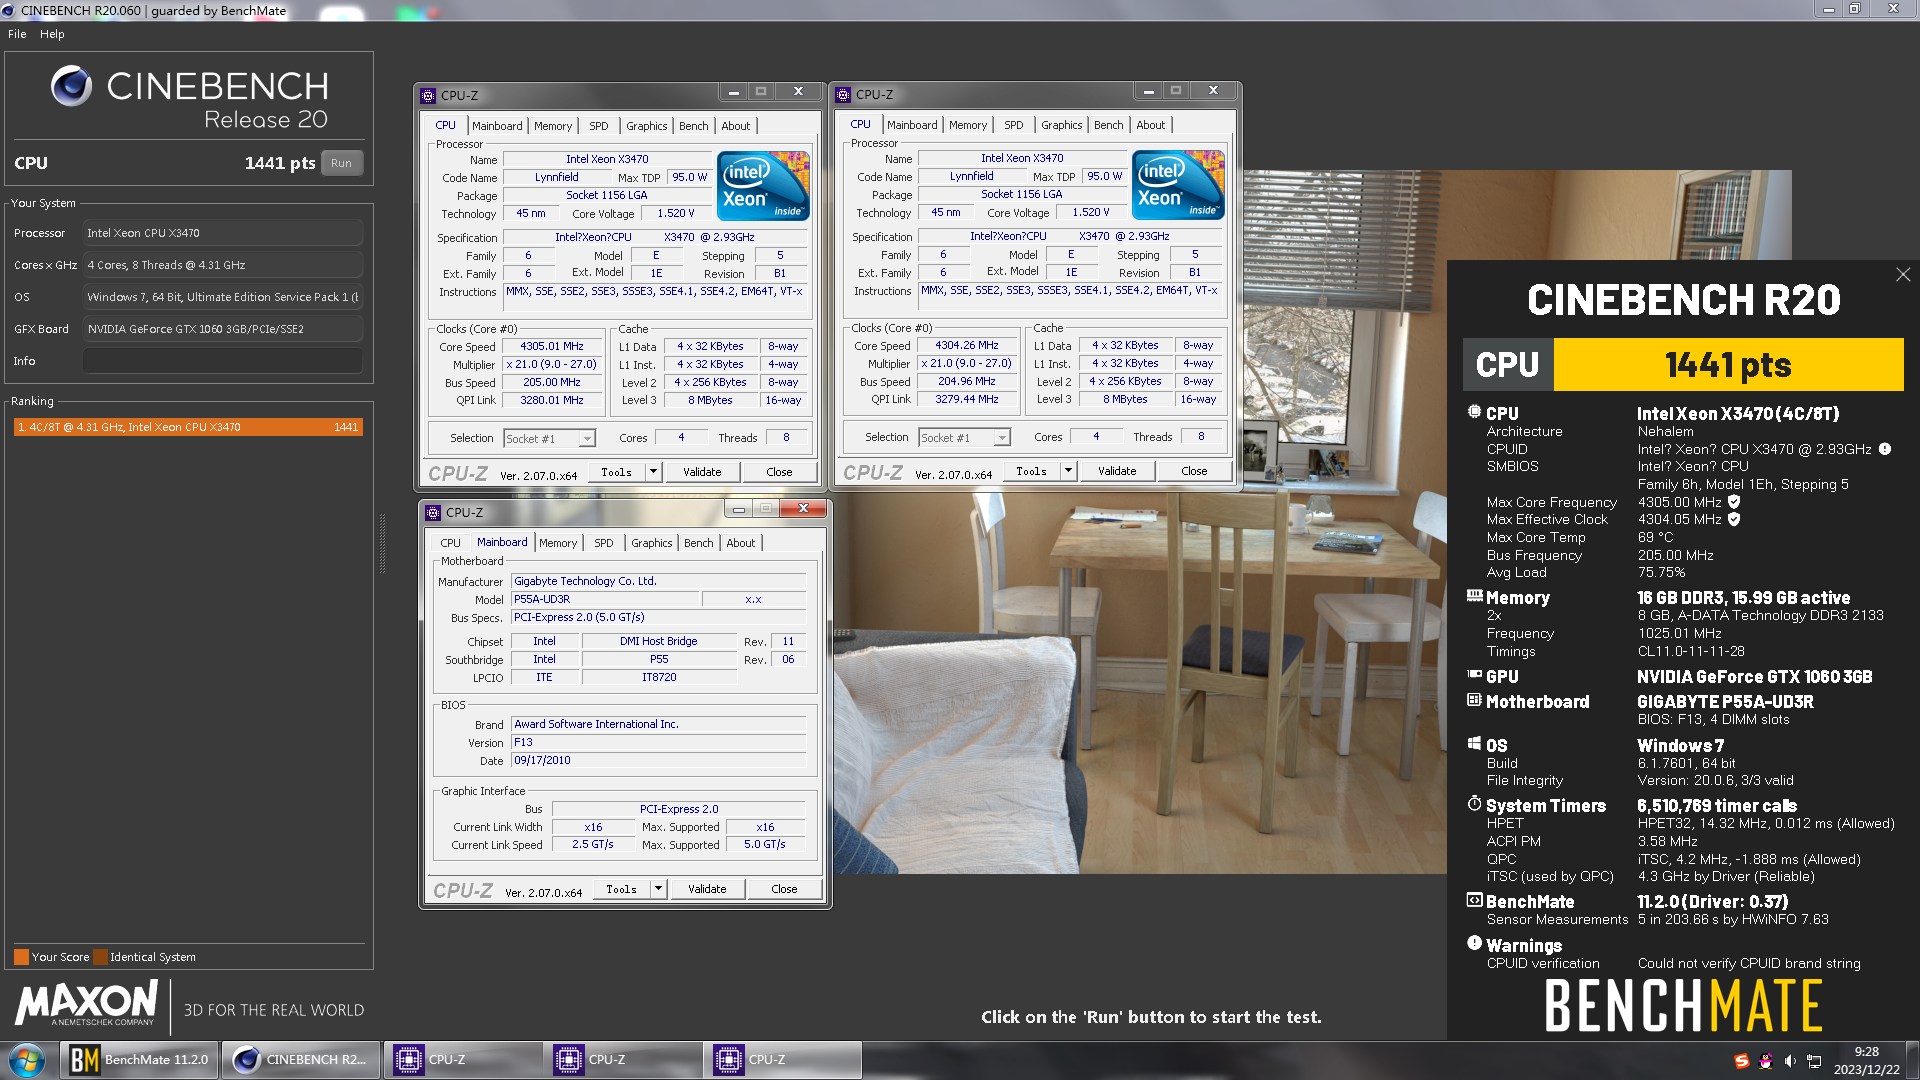Click the third CPU-Z taskbar button
Viewport: 1920px width, 1080px height.
point(783,1060)
